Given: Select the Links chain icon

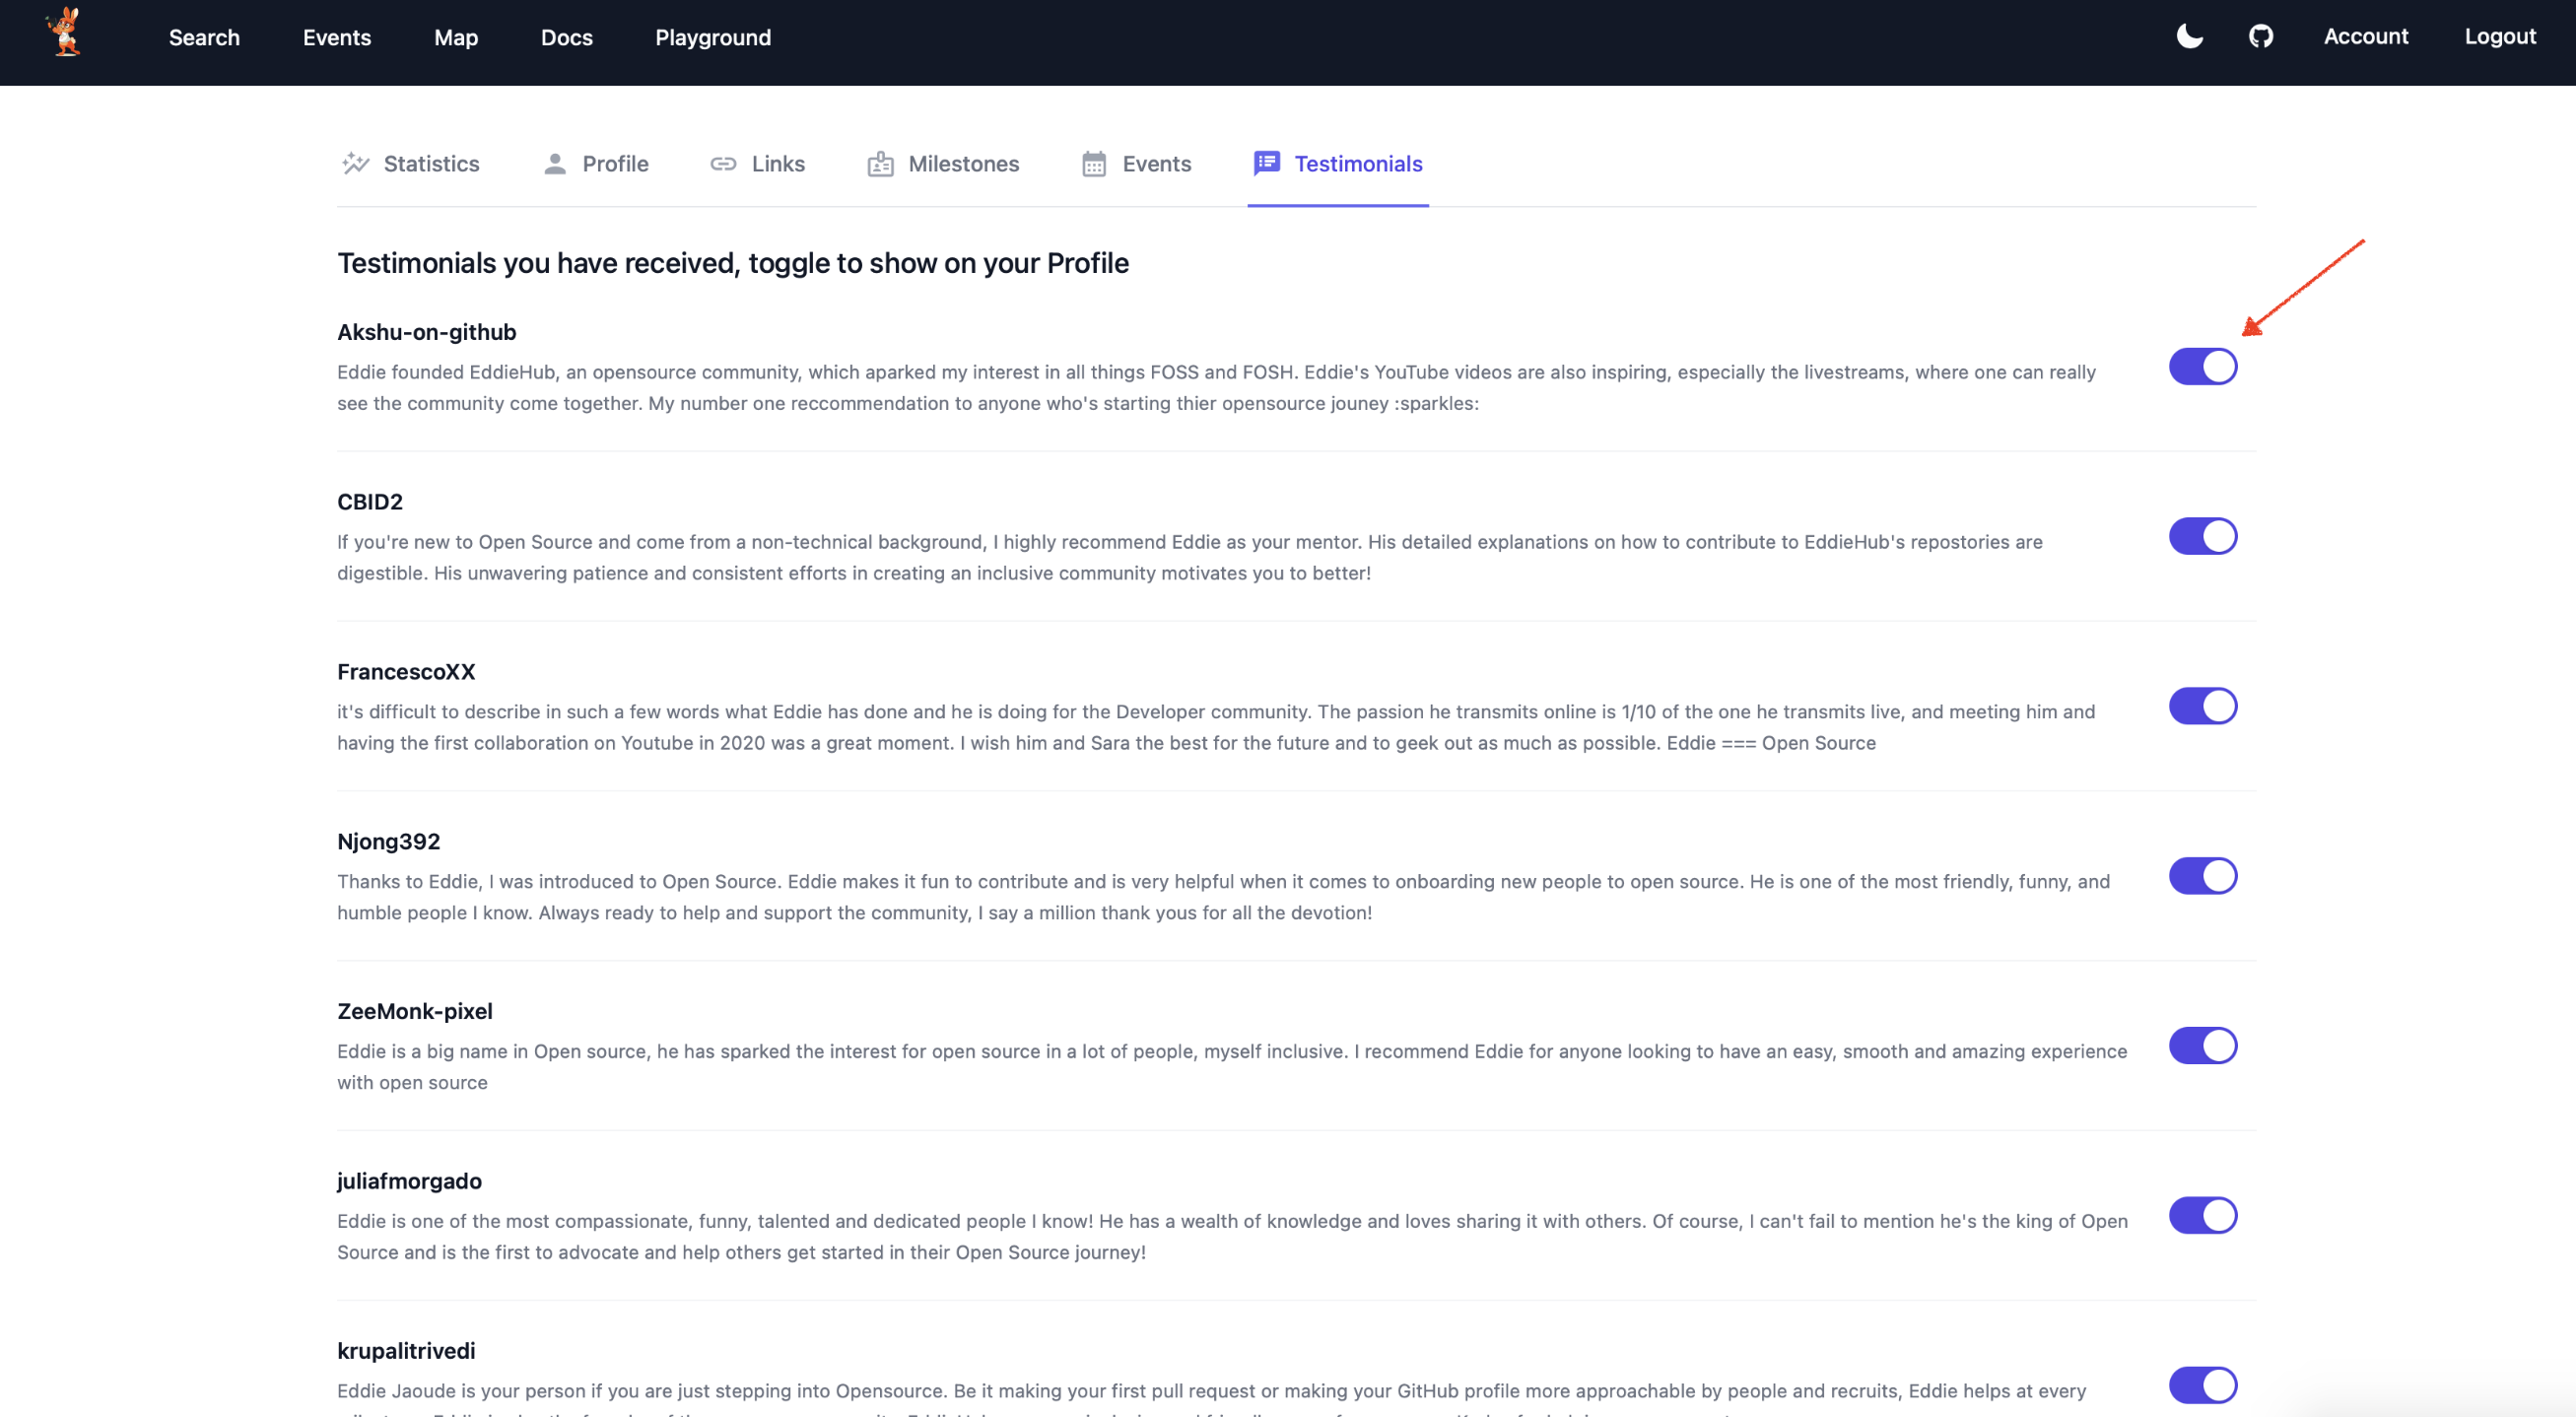Looking at the screenshot, I should tap(723, 163).
